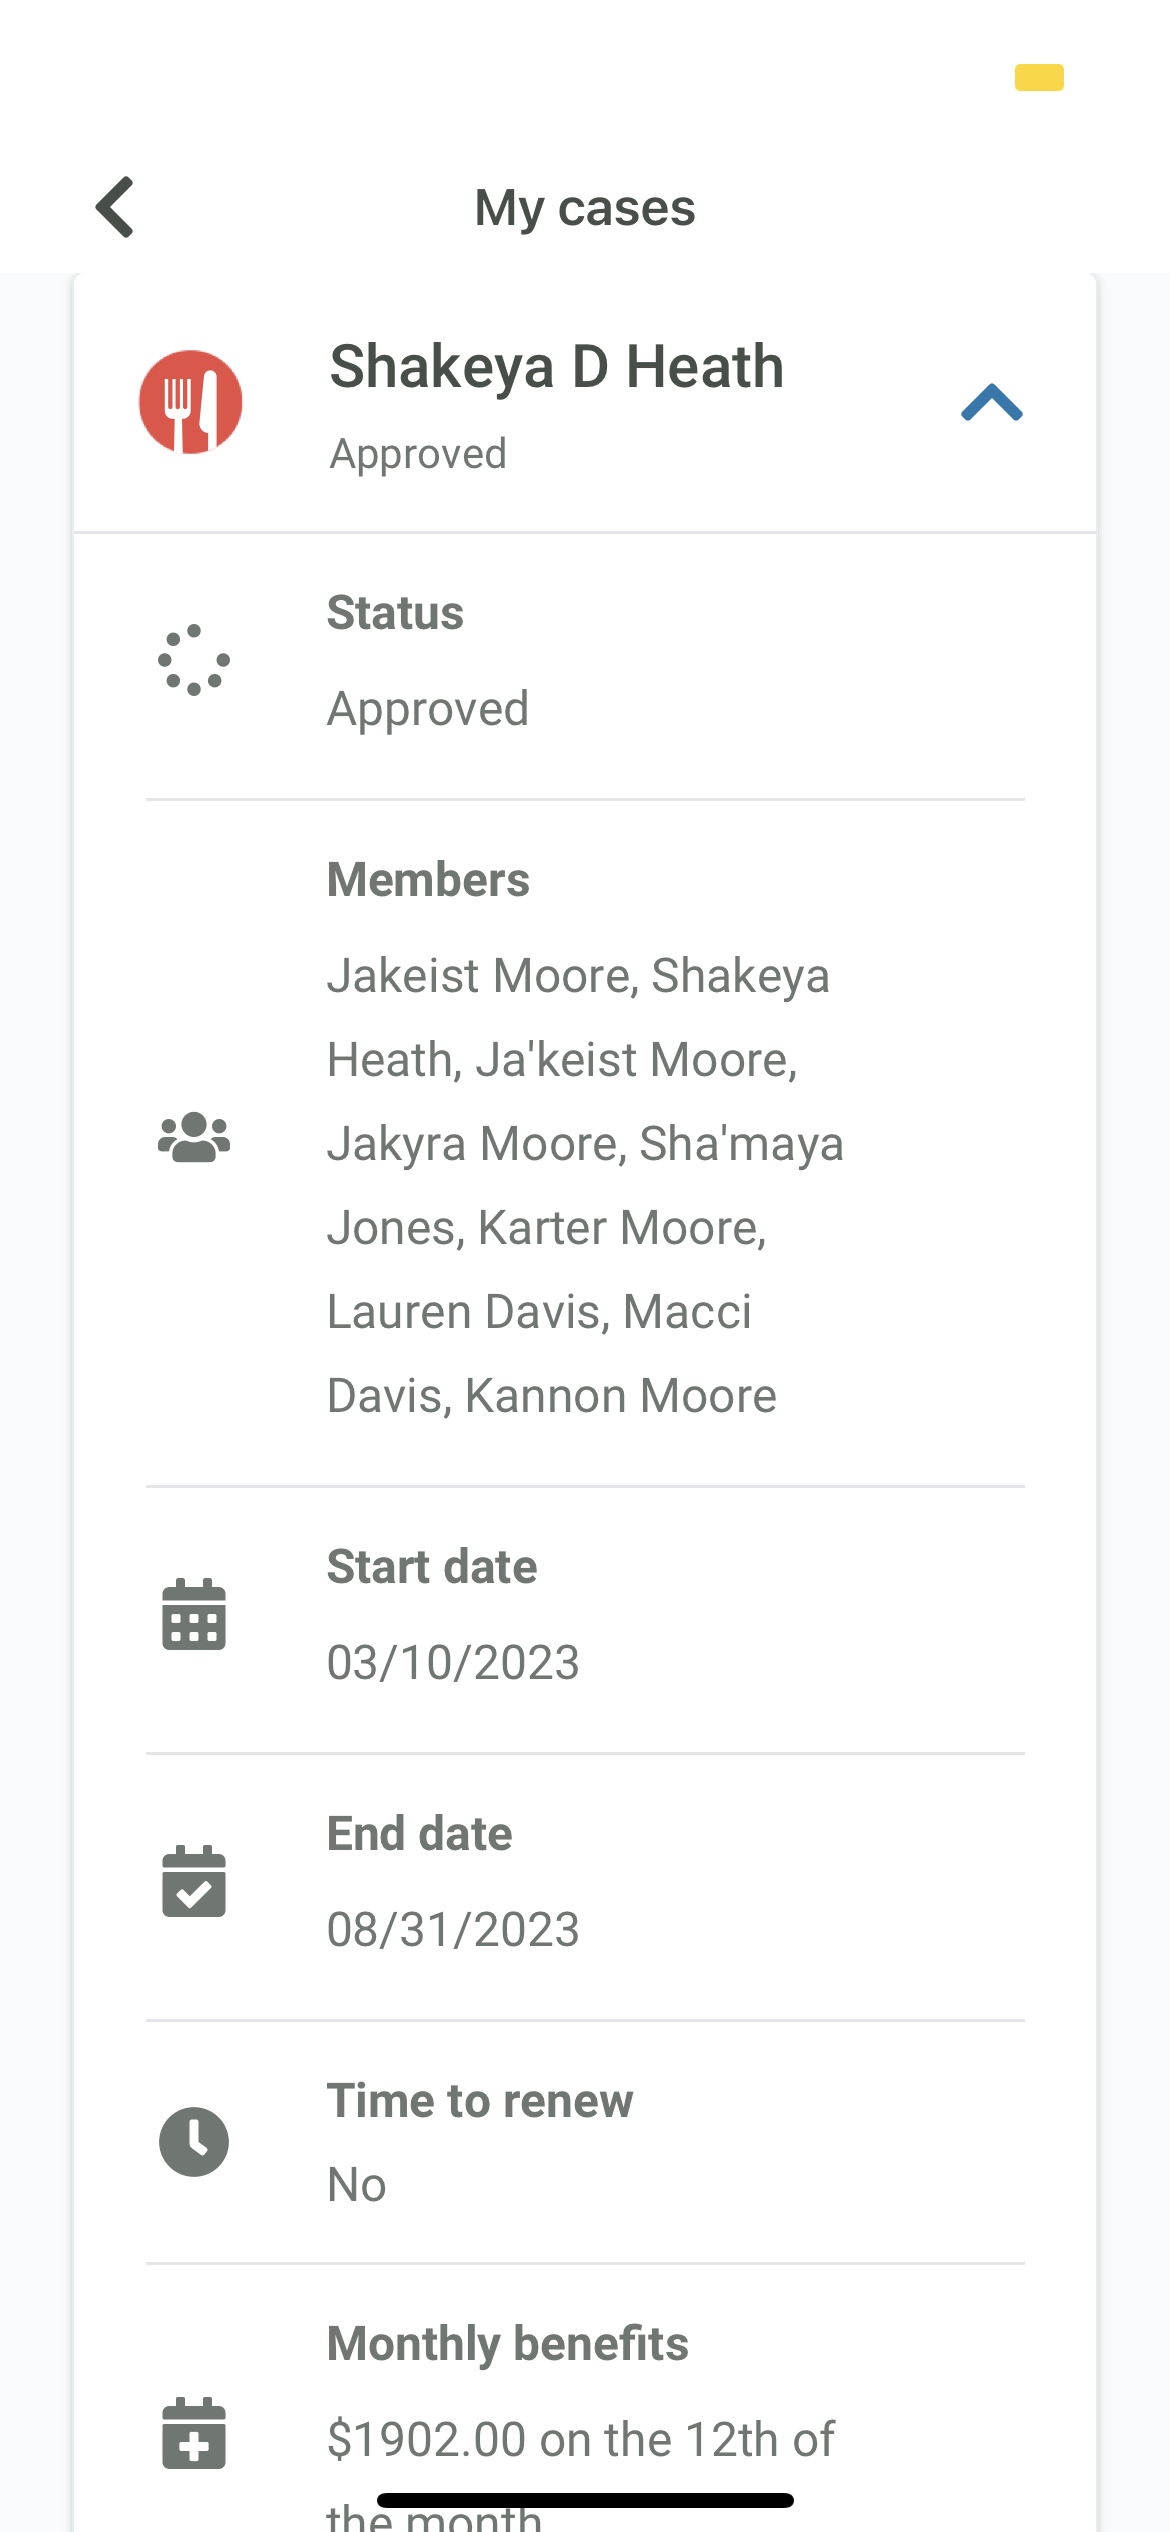Tap the Approved subtitle under case name
The height and width of the screenshot is (2532, 1170).
[418, 455]
